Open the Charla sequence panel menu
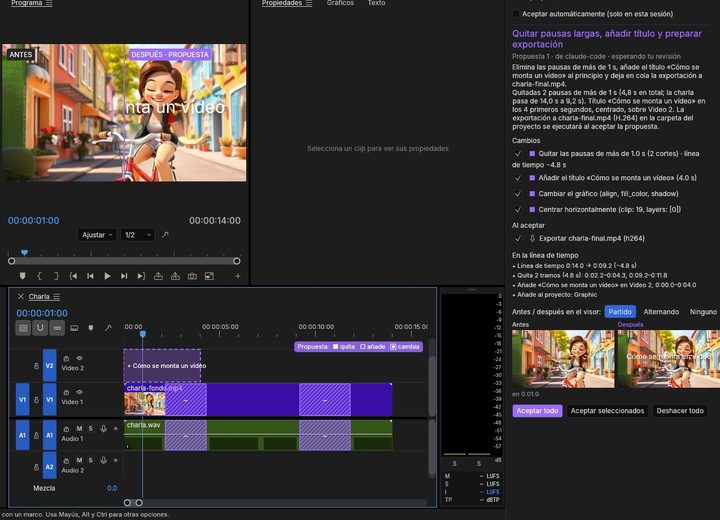This screenshot has height=520, width=720. (56, 297)
